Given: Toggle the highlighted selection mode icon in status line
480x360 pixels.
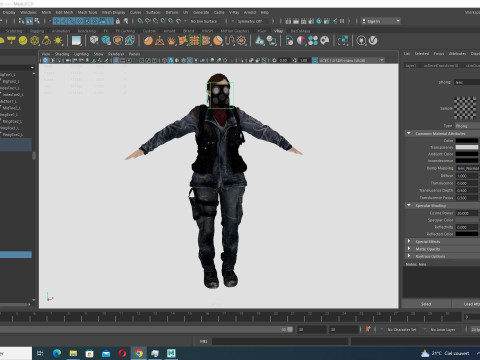Looking at the screenshot, I should 29,21.
